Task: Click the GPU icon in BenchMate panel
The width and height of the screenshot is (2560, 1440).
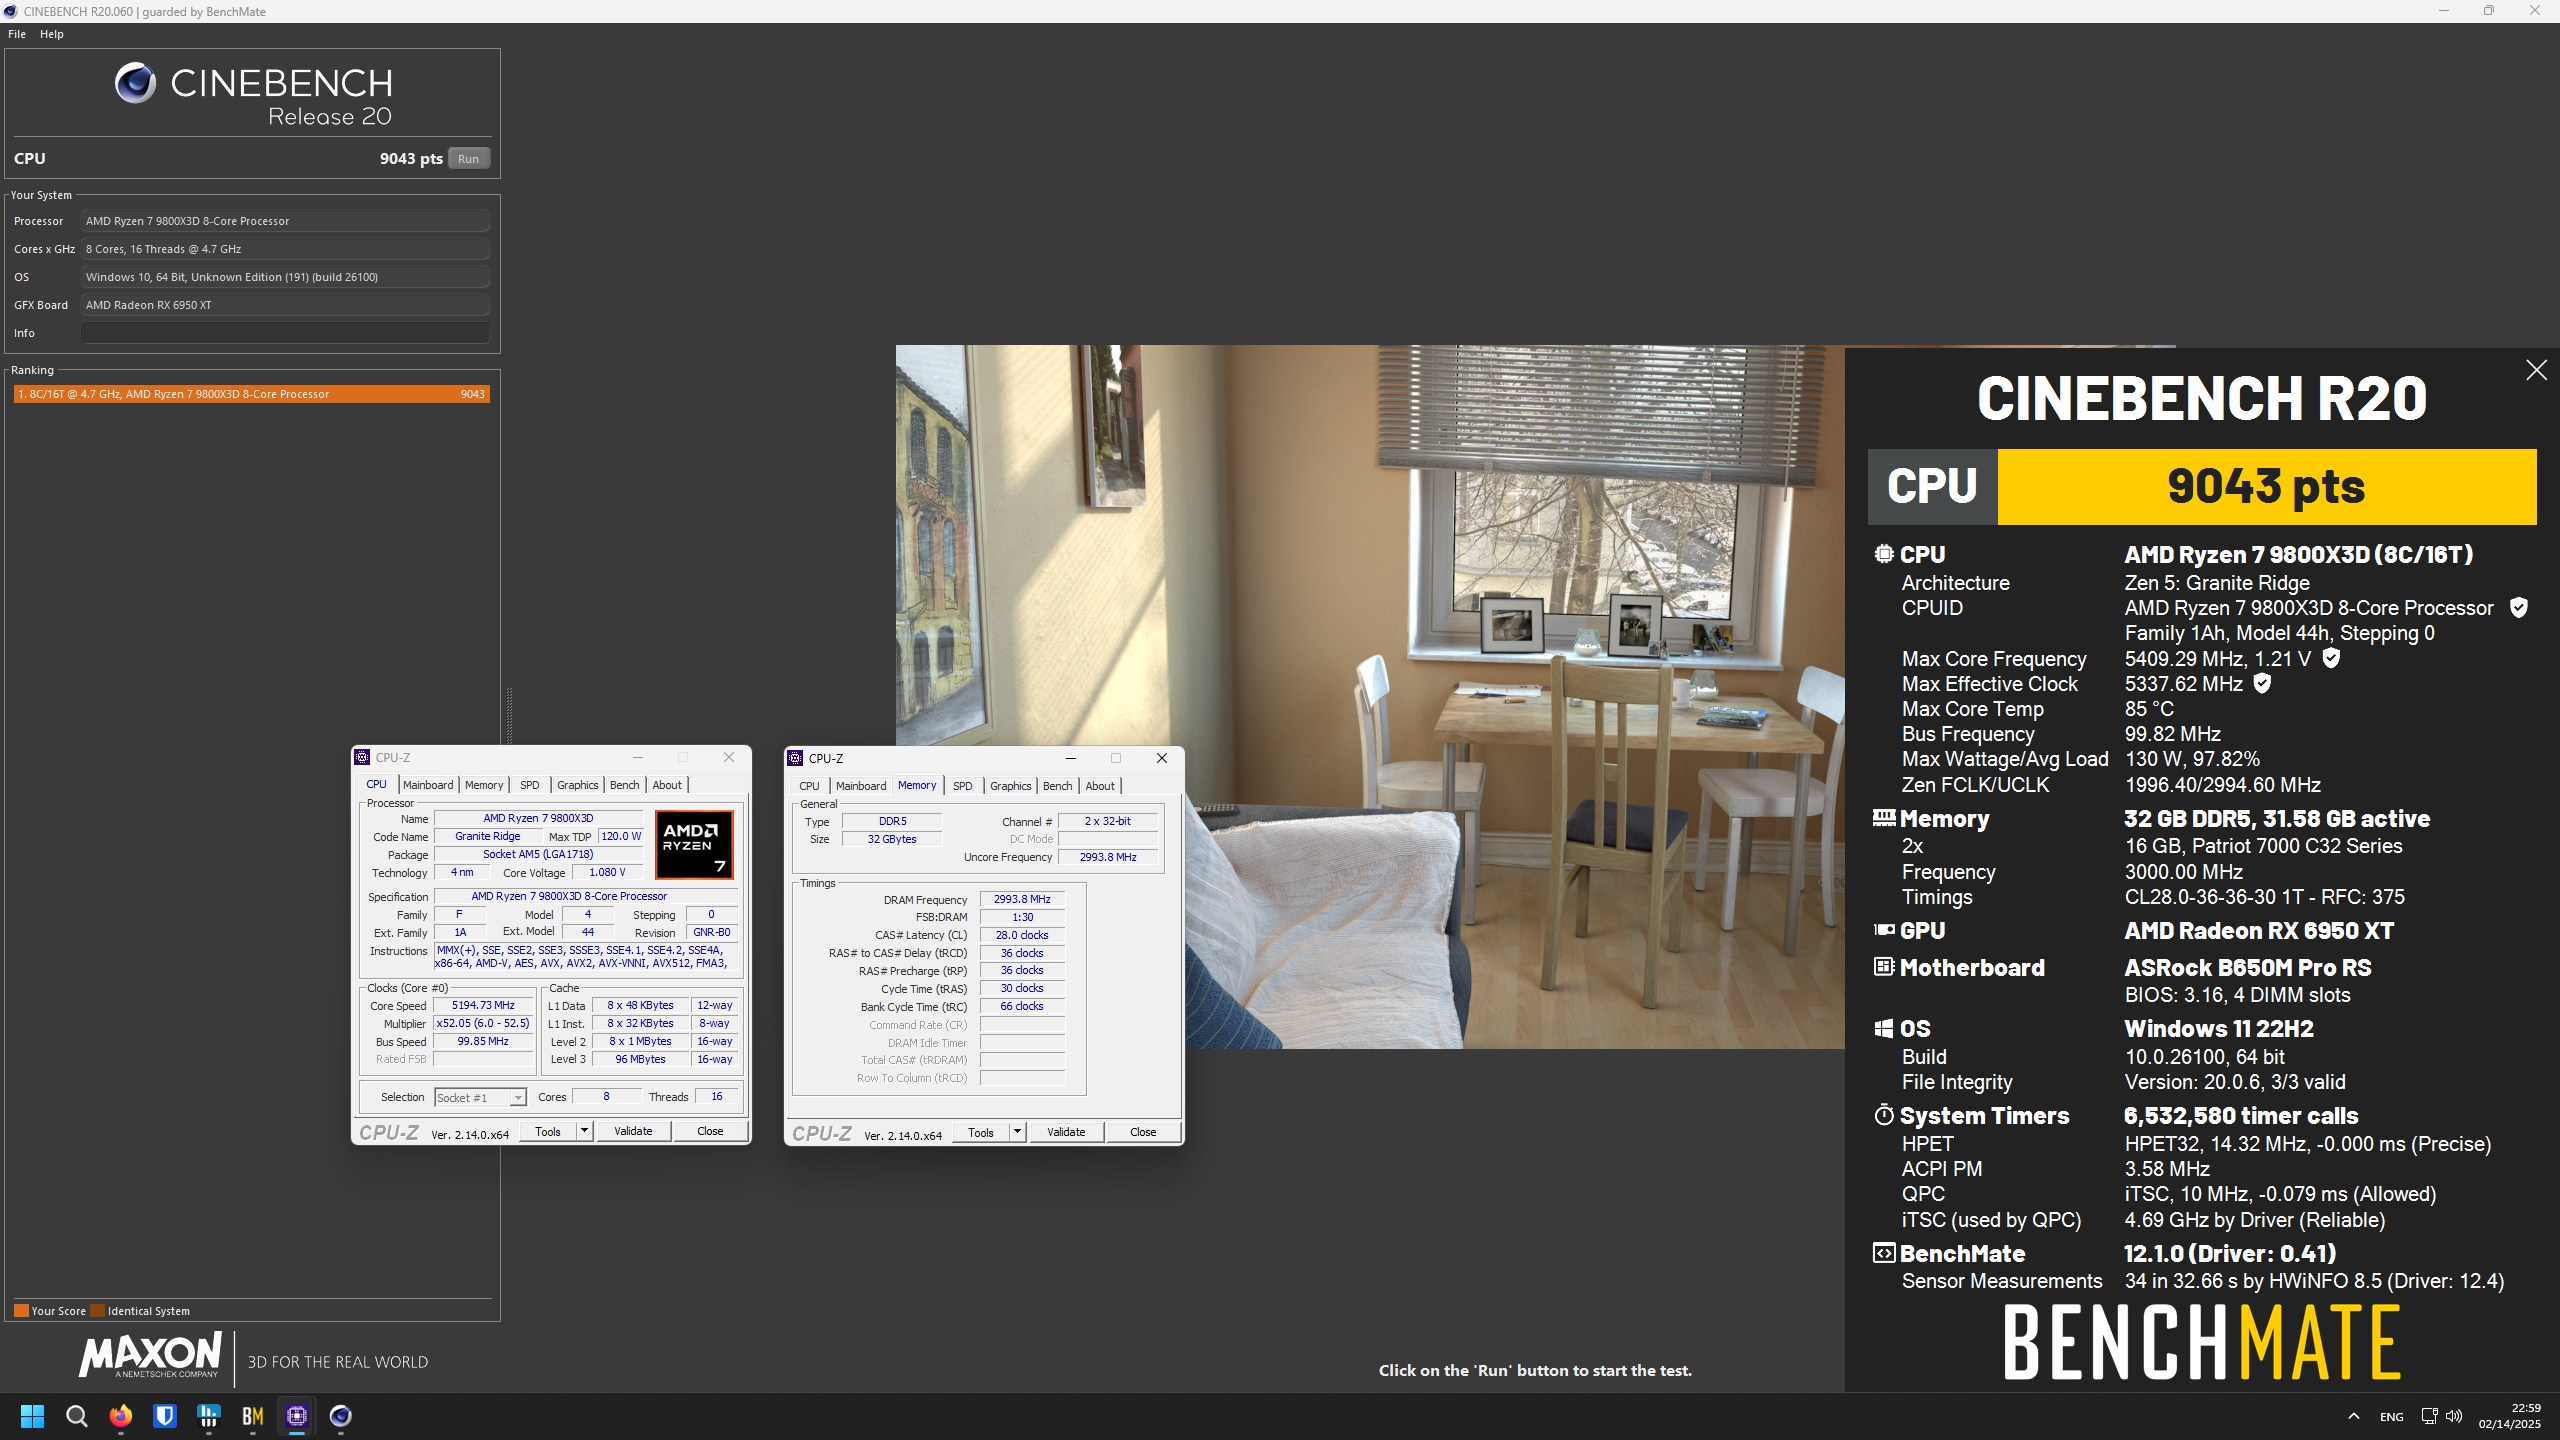Action: tap(1884, 930)
